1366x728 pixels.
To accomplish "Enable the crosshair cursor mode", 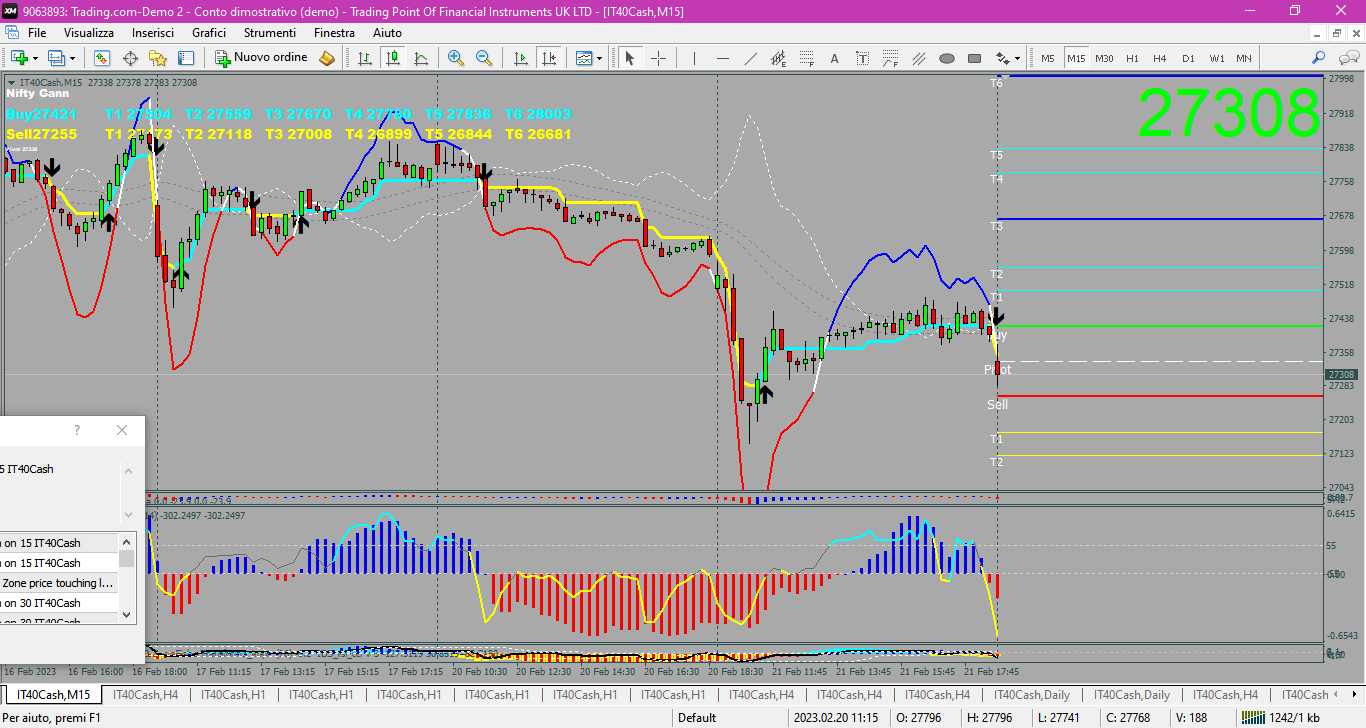I will pyautogui.click(x=658, y=58).
